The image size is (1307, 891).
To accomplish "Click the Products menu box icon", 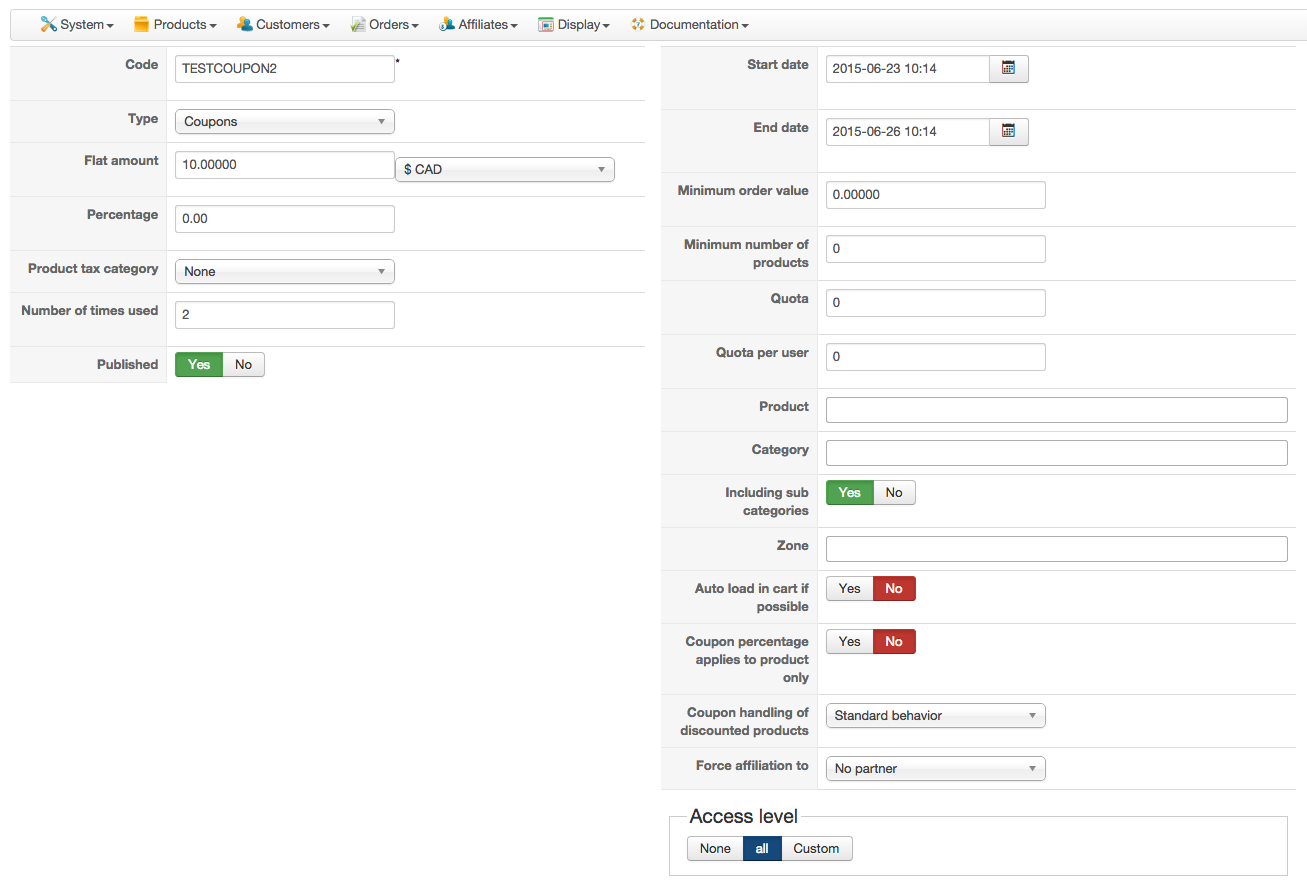I will [x=142, y=24].
